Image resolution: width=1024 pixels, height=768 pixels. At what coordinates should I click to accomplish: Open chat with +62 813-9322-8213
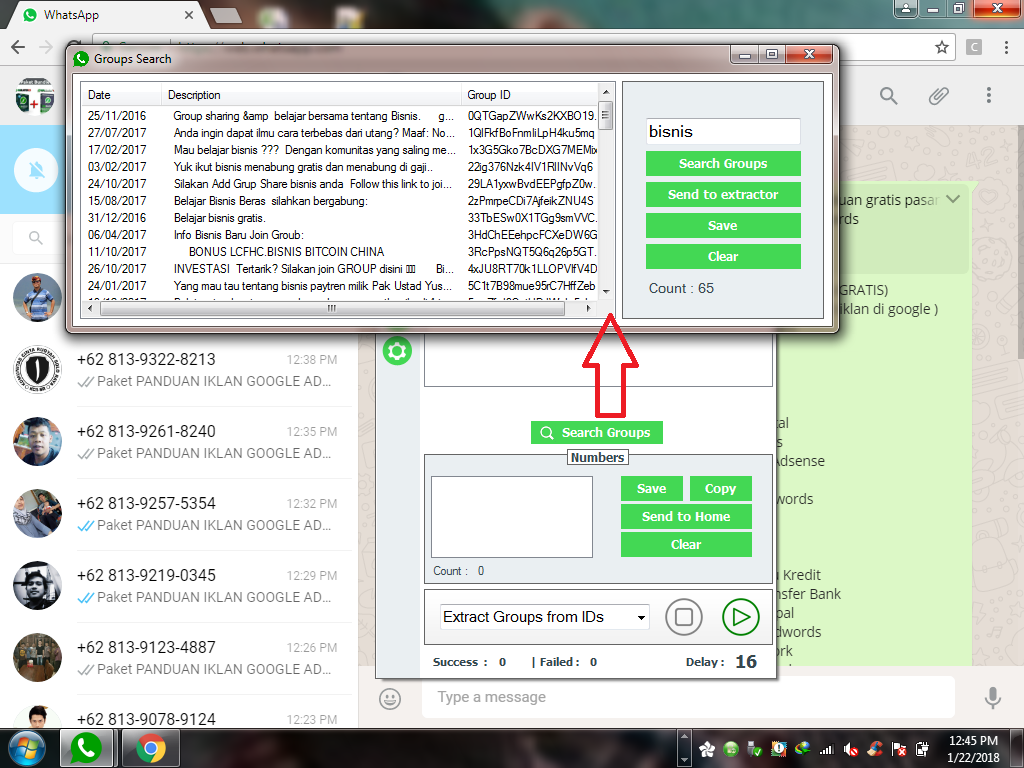tap(179, 370)
